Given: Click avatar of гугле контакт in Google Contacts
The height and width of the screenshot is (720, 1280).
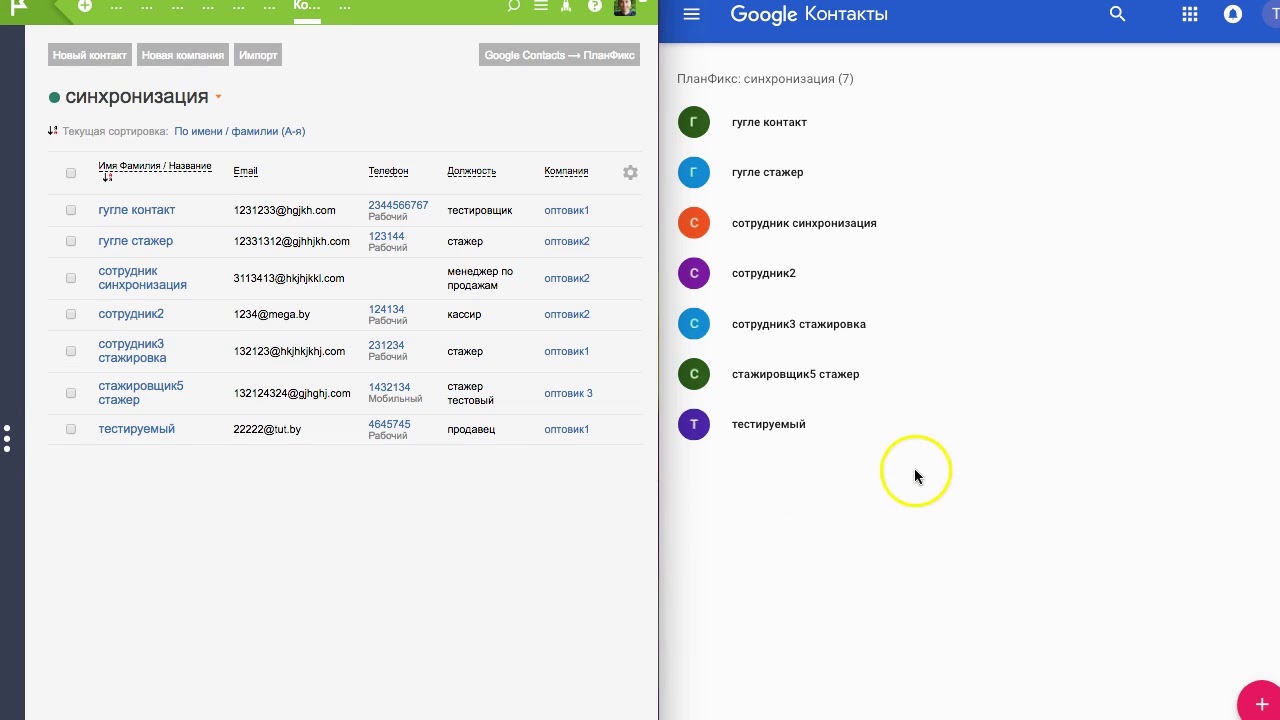Looking at the screenshot, I should tap(694, 122).
